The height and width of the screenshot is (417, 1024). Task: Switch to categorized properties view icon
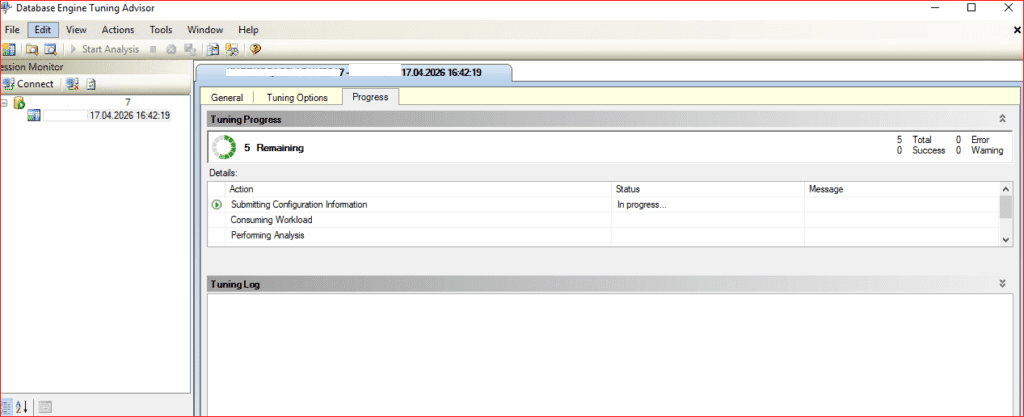click(x=6, y=406)
